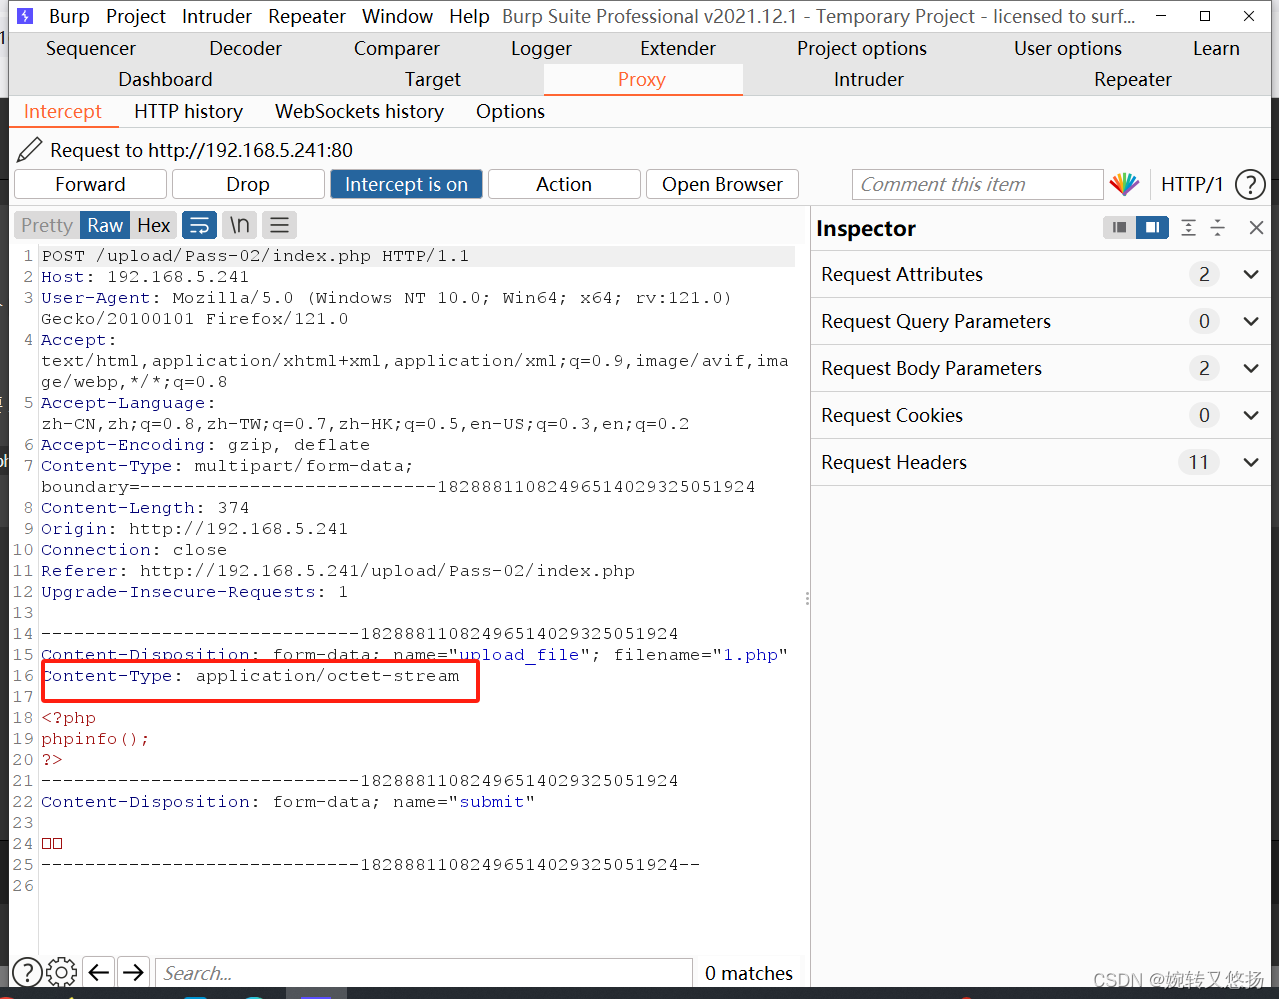The image size is (1279, 999).
Task: Click the Search input field
Action: pos(424,972)
